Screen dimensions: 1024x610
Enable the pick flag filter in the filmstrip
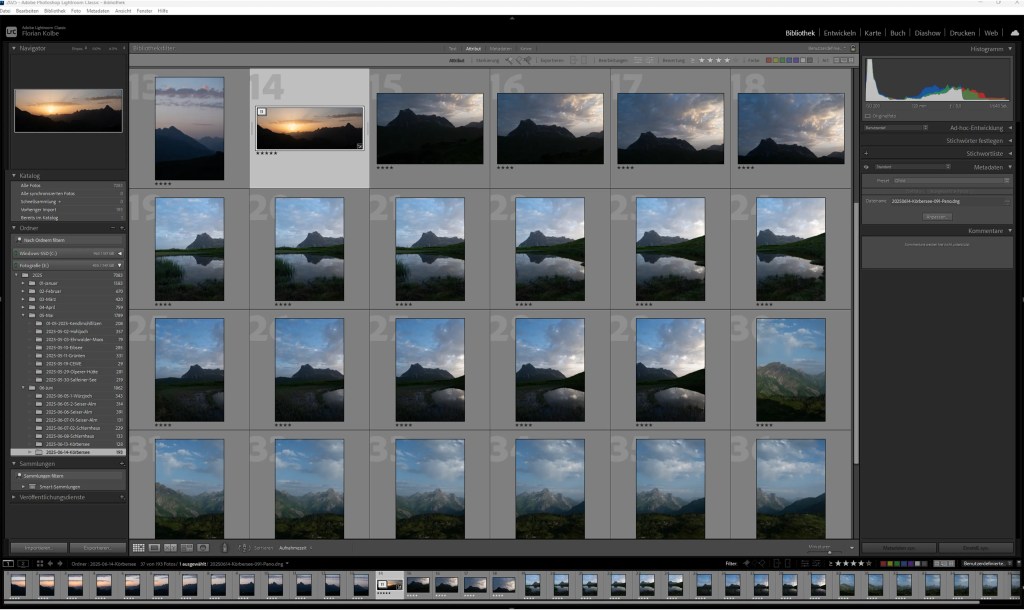coord(747,565)
